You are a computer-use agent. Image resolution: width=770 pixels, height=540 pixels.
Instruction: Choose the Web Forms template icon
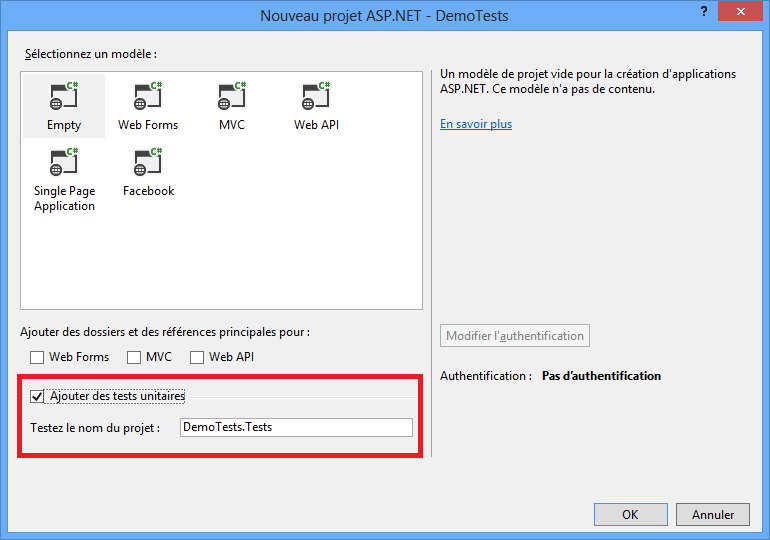tap(148, 96)
